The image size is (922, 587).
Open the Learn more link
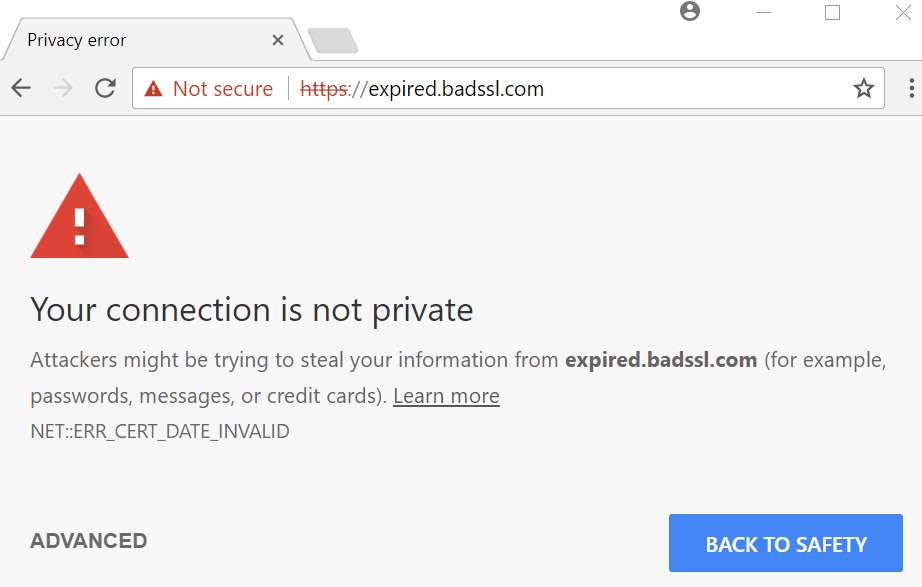(x=446, y=396)
